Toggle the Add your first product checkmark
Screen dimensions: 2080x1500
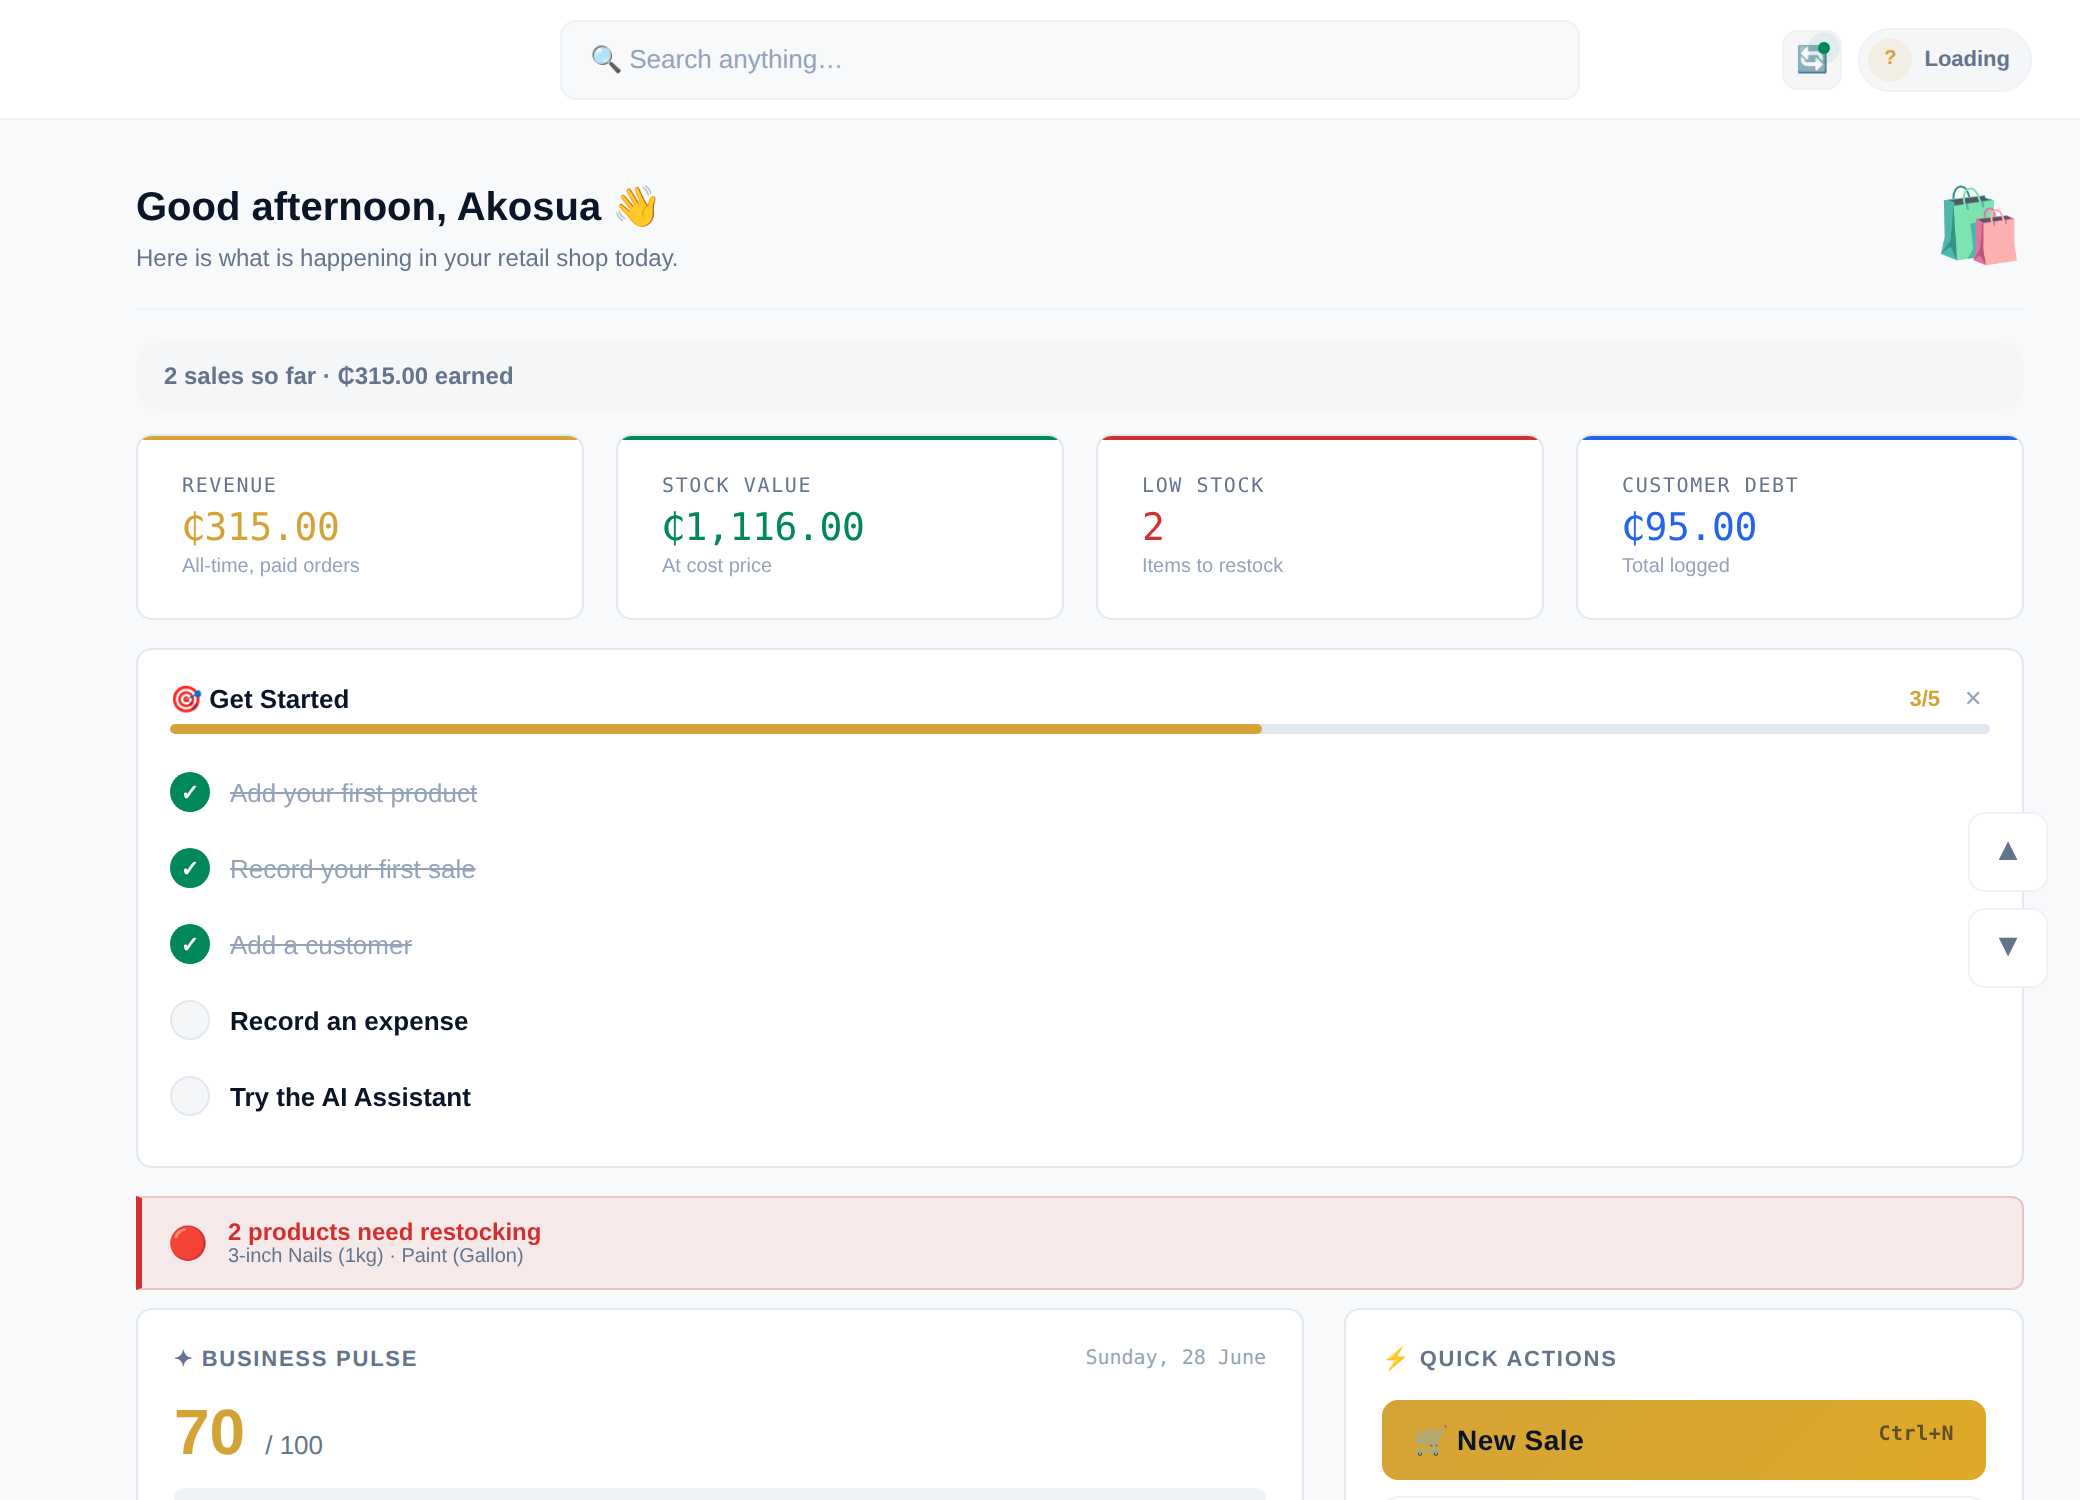190,792
